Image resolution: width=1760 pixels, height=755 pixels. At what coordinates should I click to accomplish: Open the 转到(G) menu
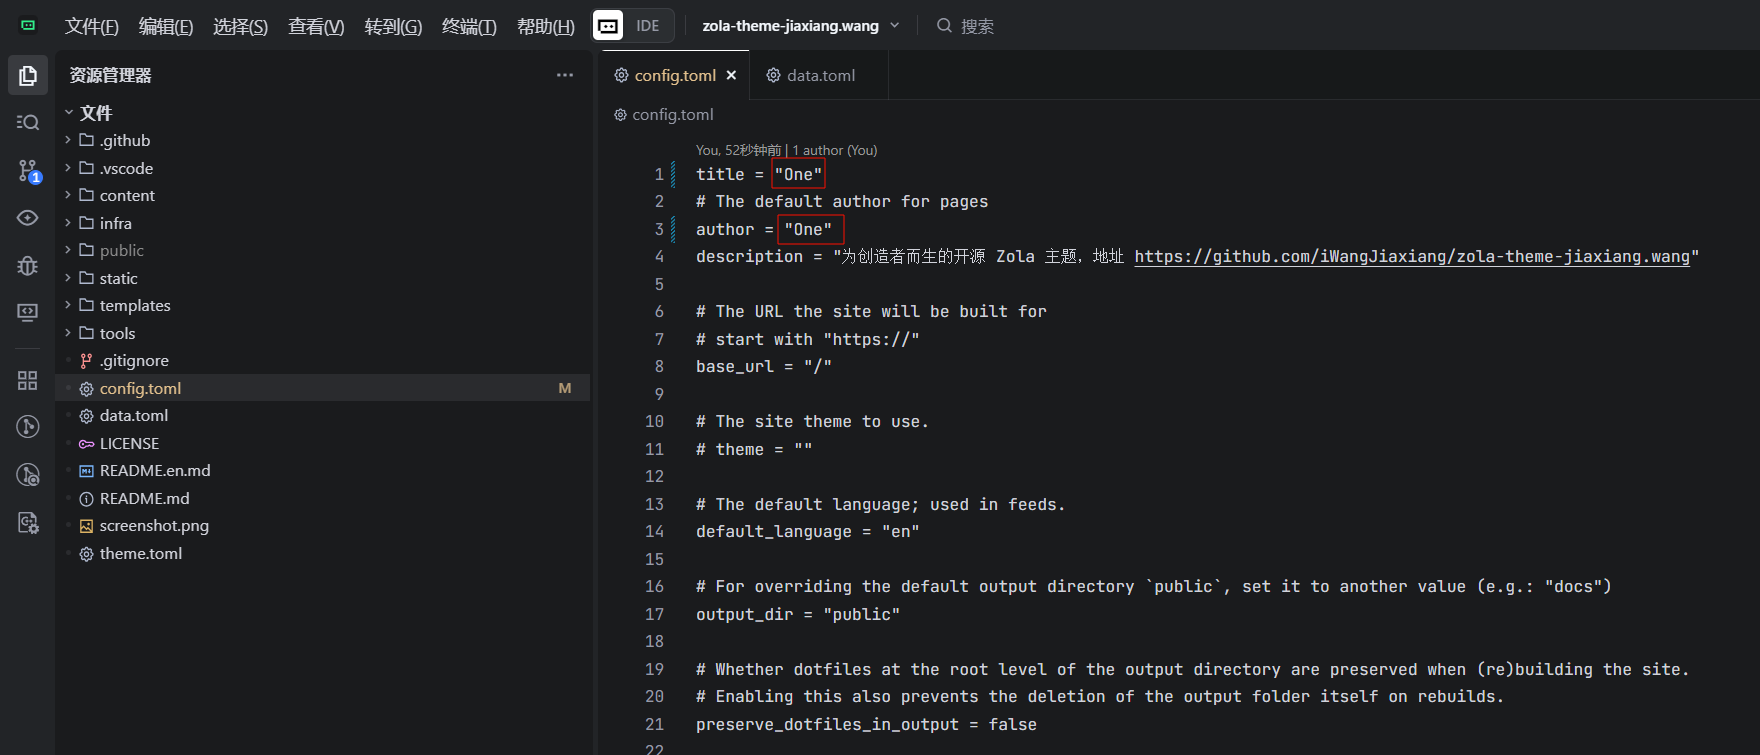[x=393, y=26]
